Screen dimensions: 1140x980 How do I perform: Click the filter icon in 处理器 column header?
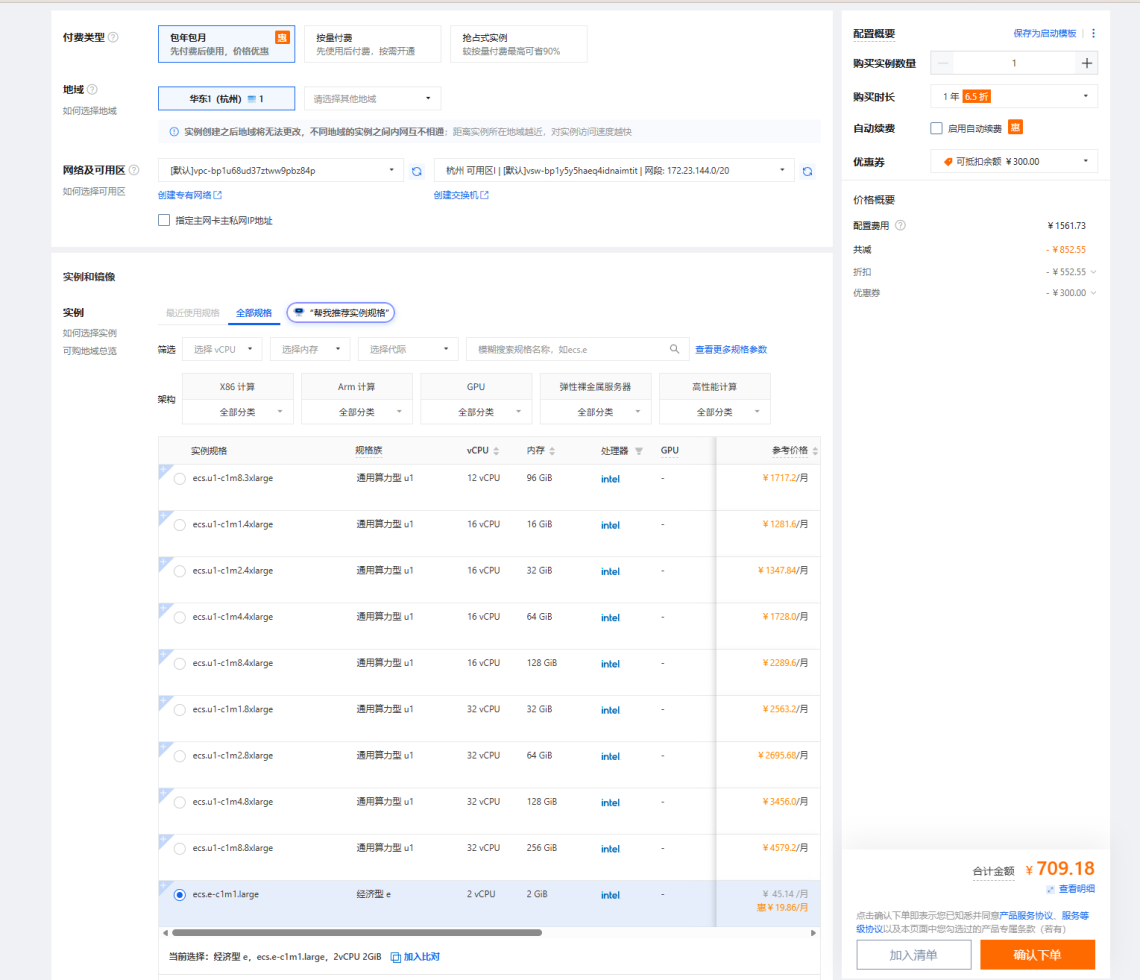click(x=639, y=451)
